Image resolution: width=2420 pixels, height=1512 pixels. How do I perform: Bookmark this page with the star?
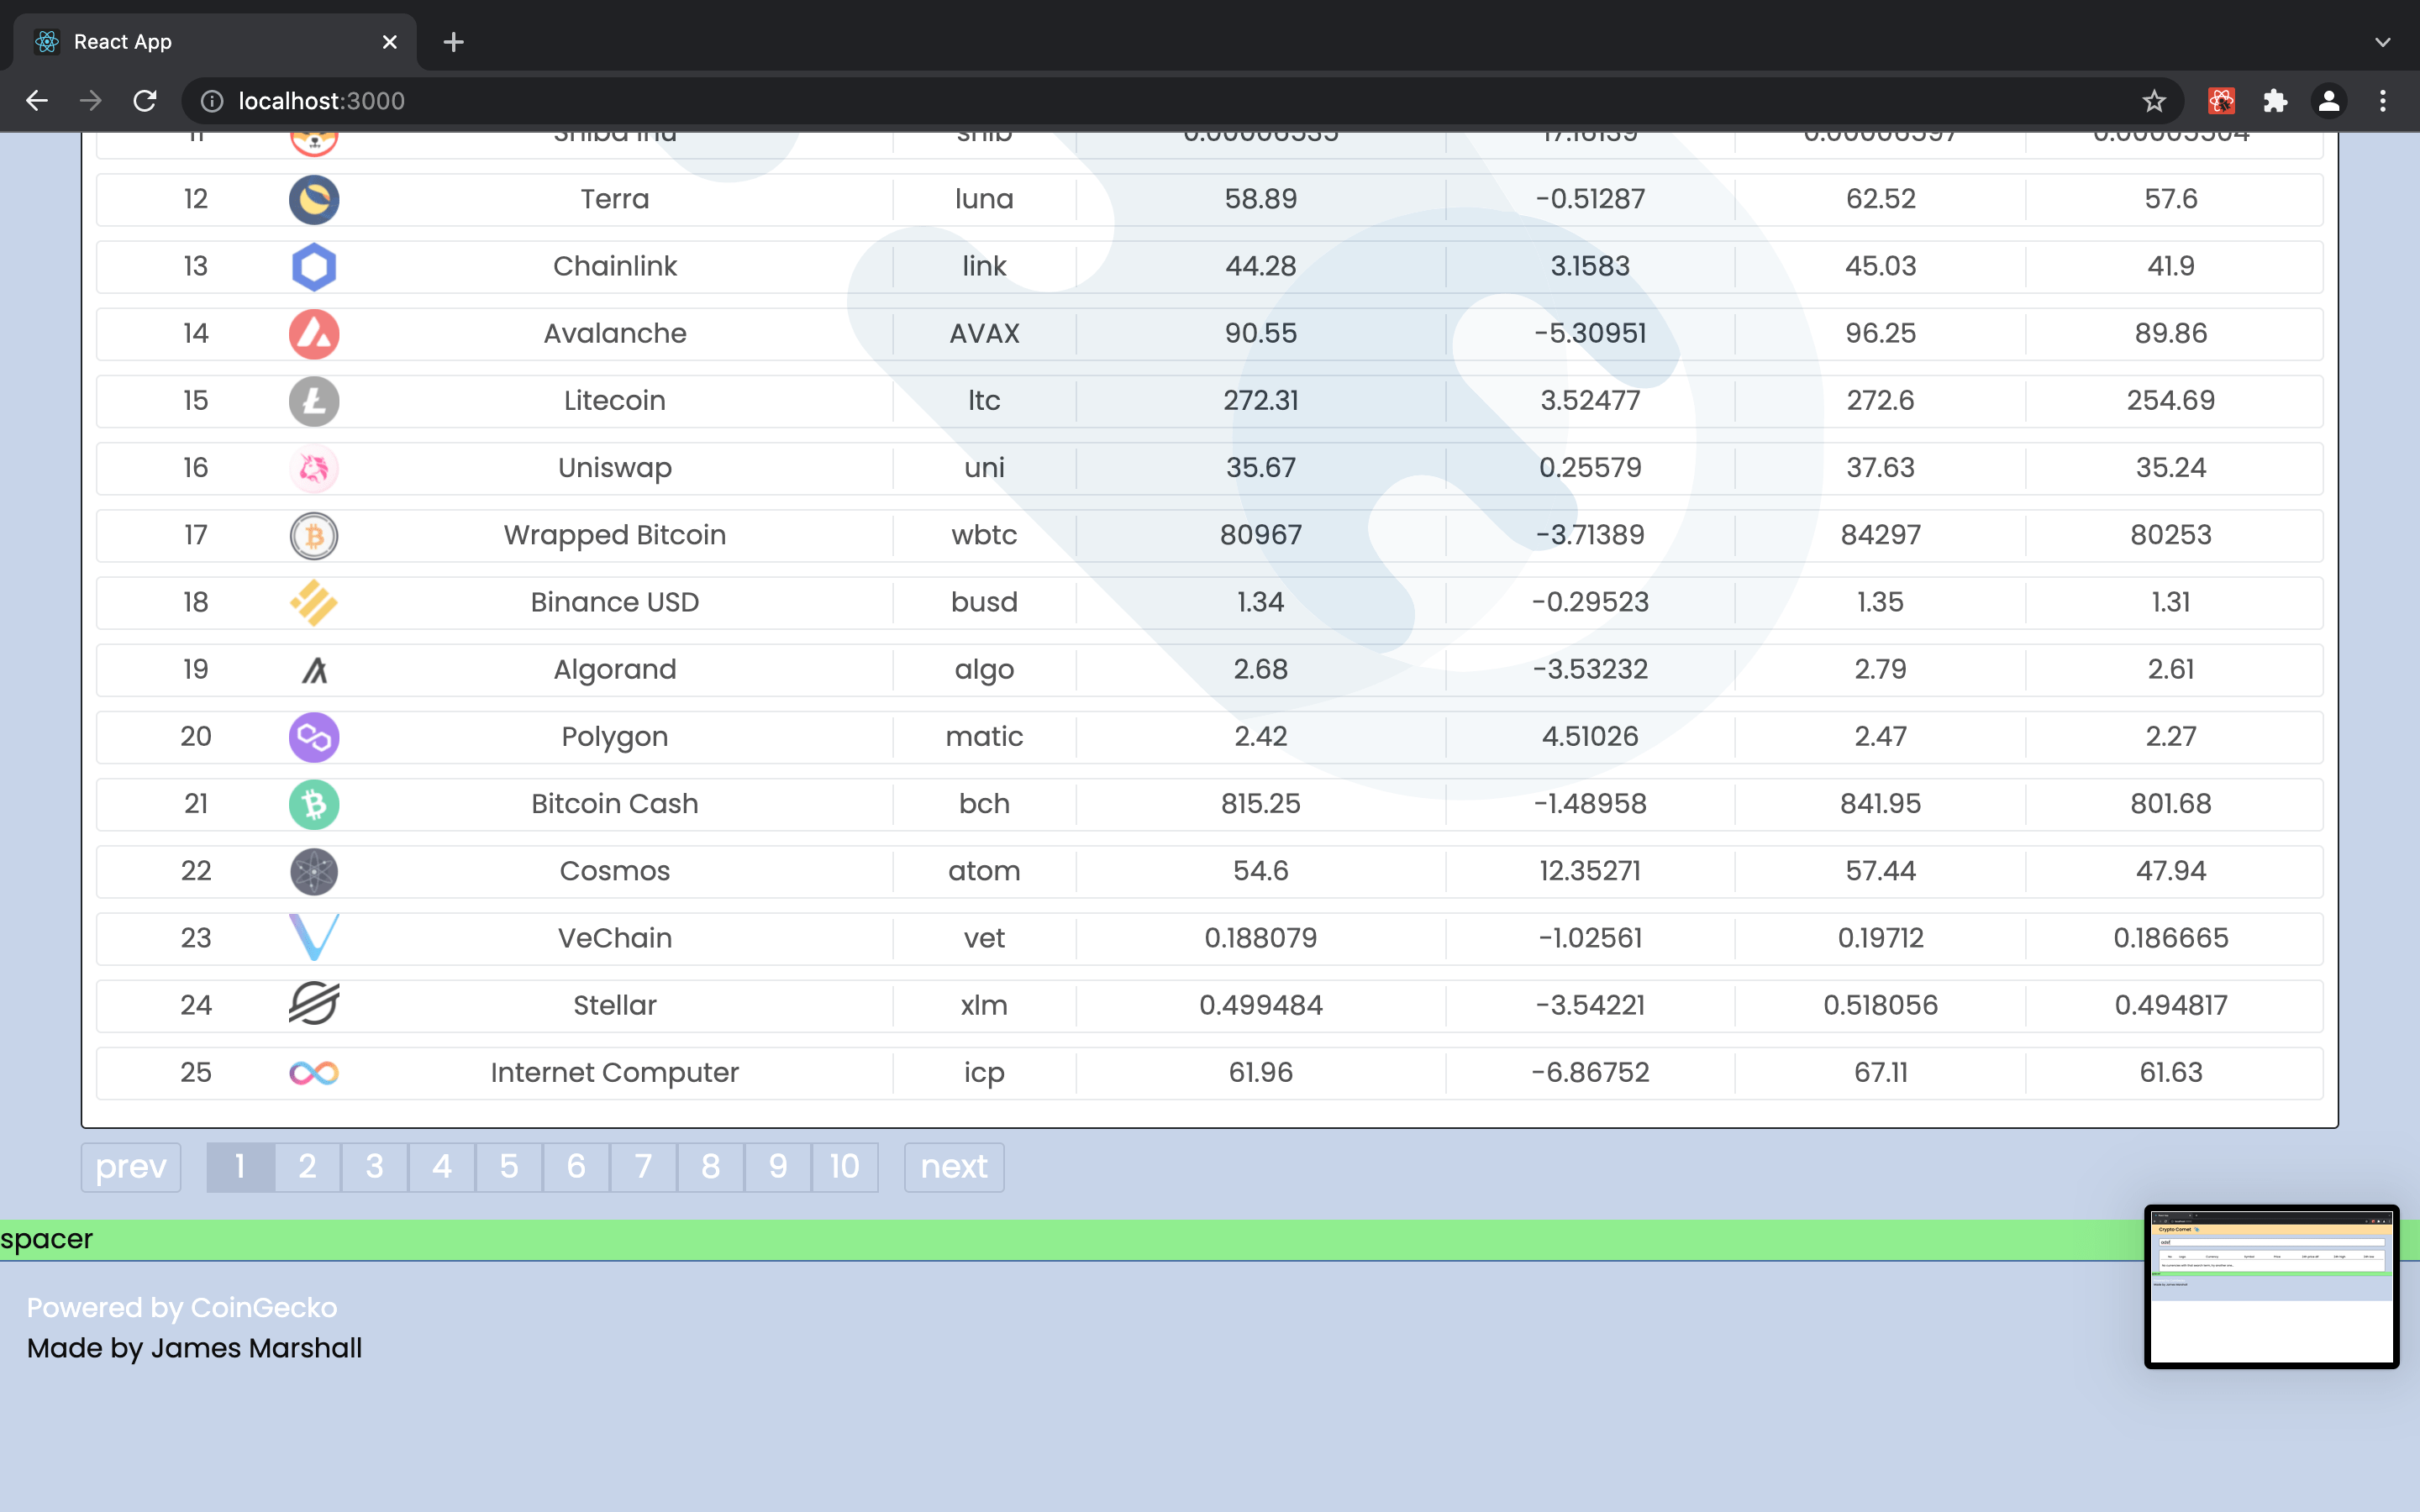(x=2154, y=101)
